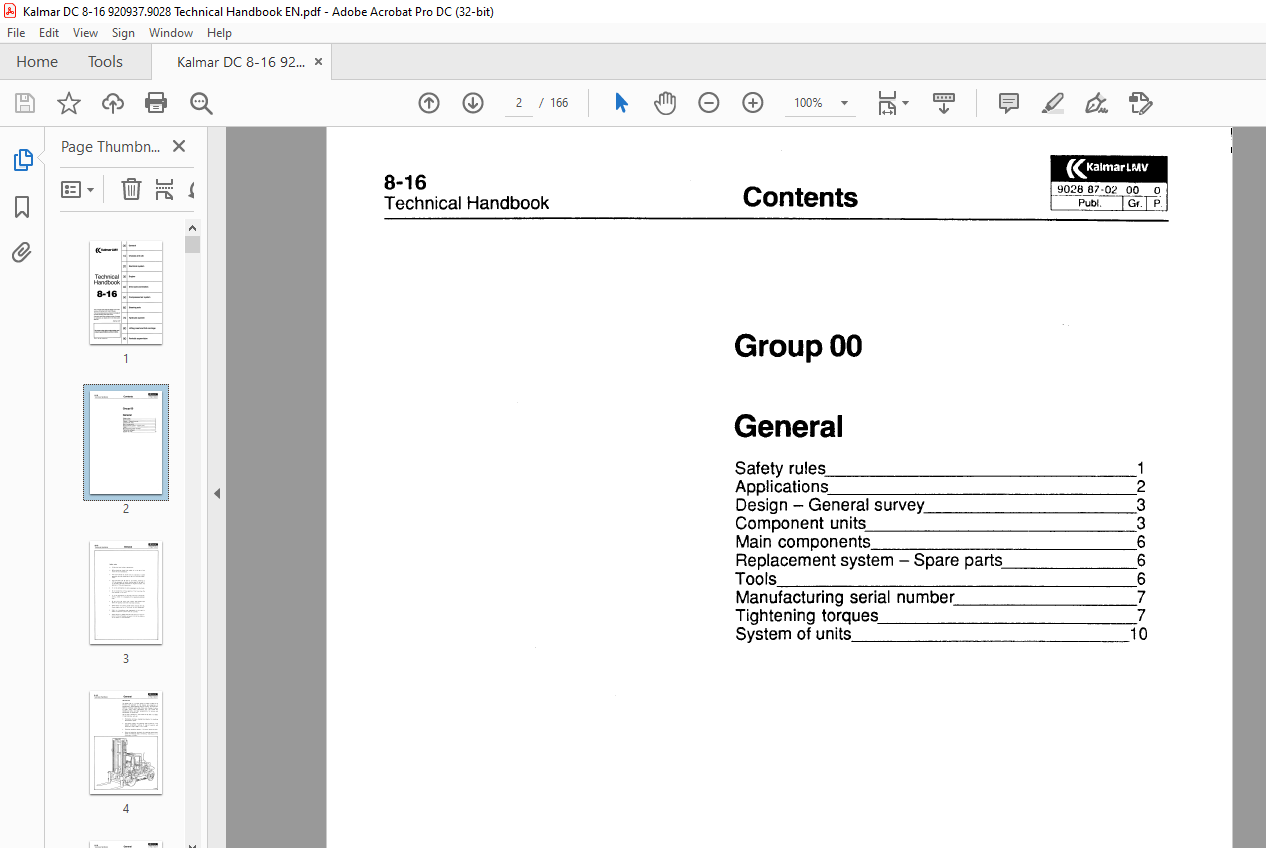1266x848 pixels.
Task: Select page 3 thumbnail
Action: click(126, 593)
